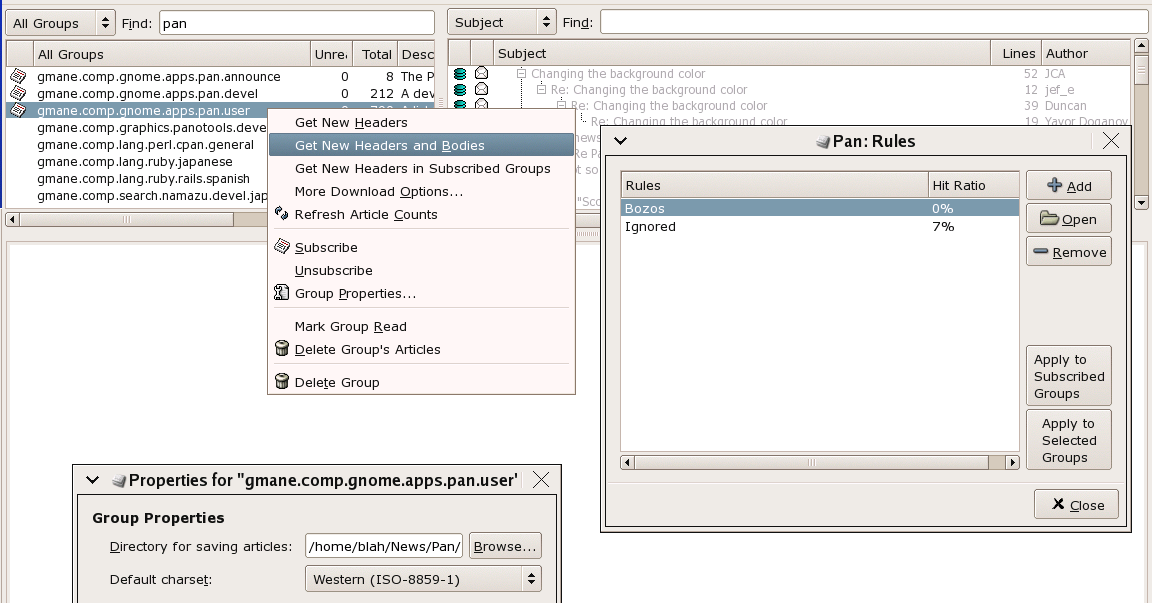
Task: Open the Subject search-type dropdown
Action: pos(503,22)
